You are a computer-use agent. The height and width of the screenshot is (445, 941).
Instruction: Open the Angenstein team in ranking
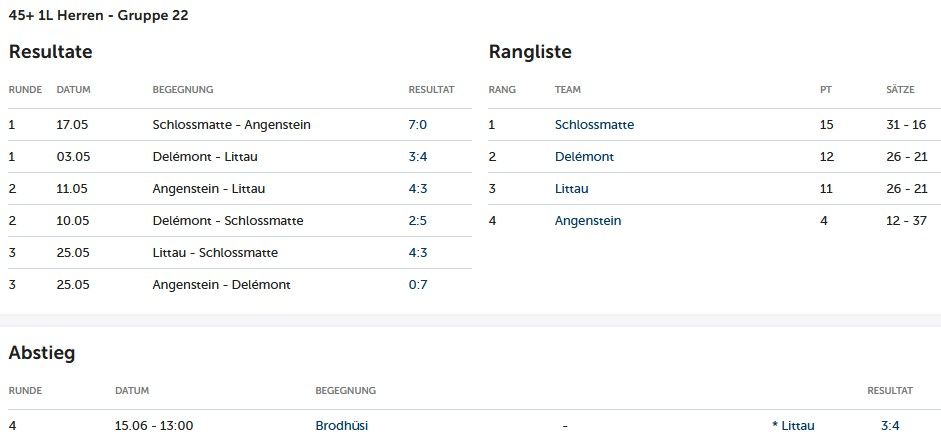point(588,221)
